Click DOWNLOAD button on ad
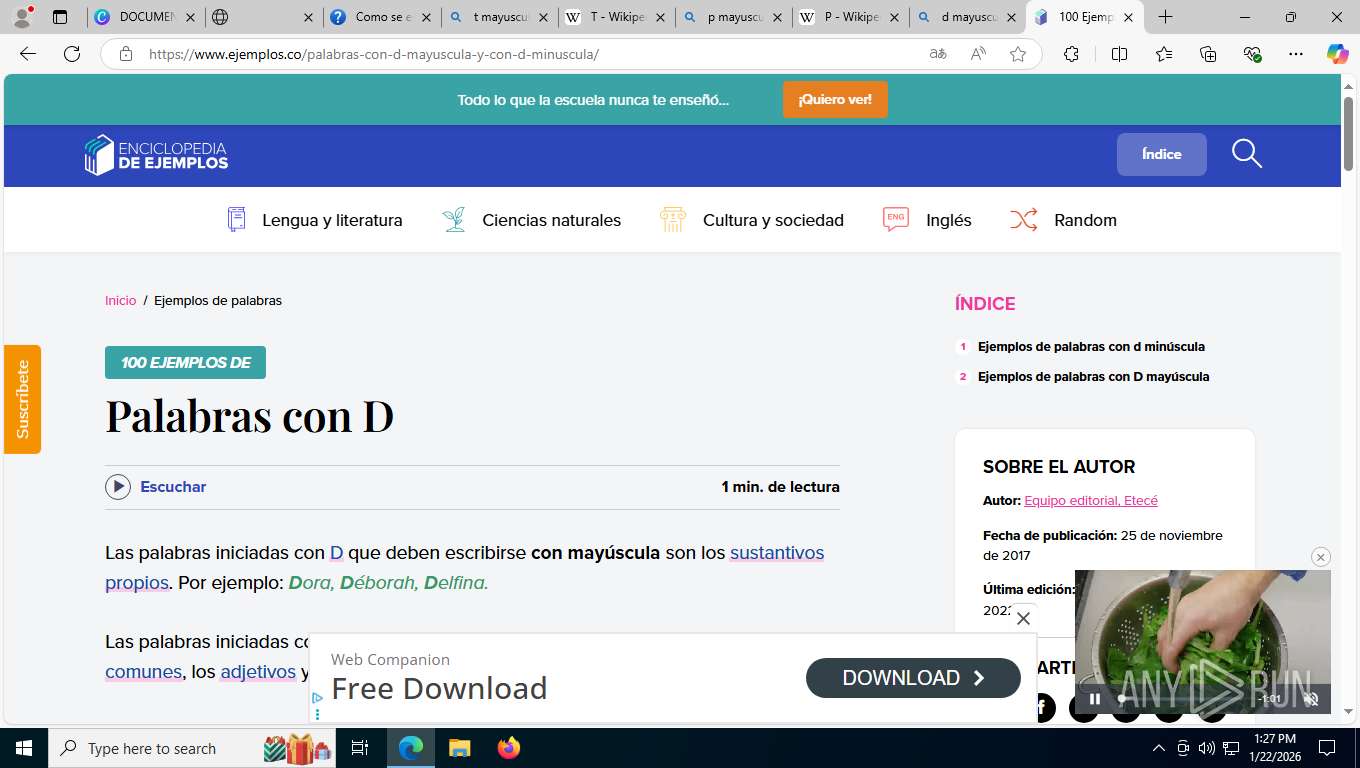 [x=913, y=678]
